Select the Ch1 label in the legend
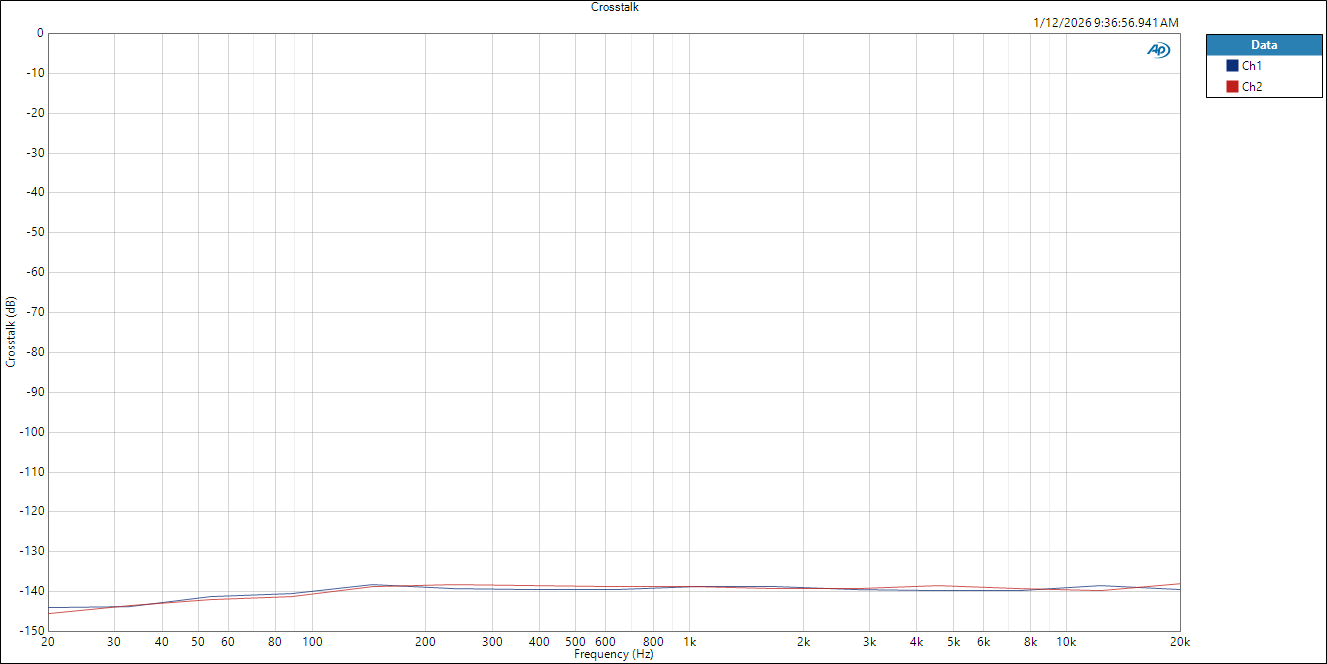 pyautogui.click(x=1252, y=66)
